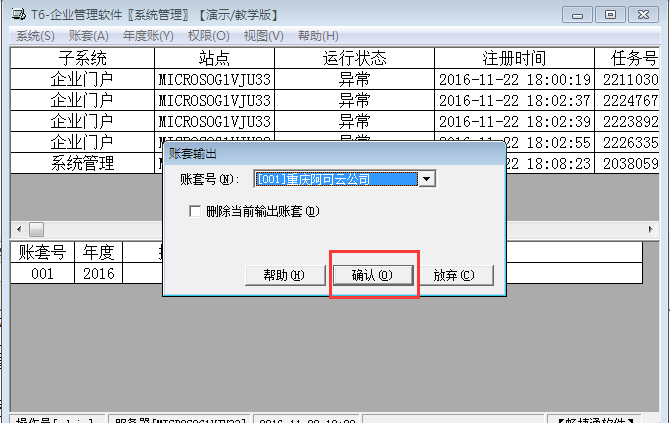Tick the 删除当前输出账套 checkbox
Screen dimensions: 670x423
tap(196, 211)
